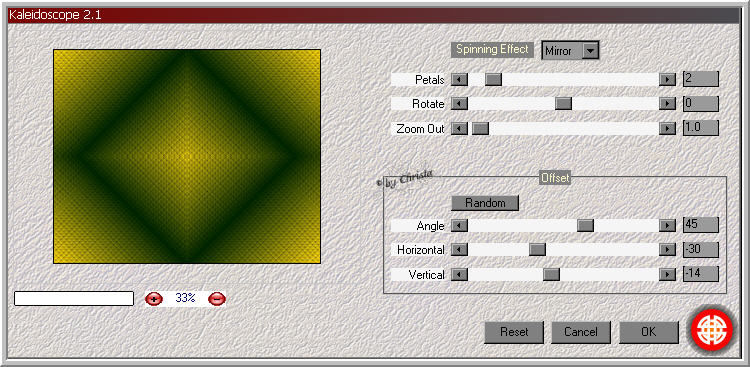Click the Reset button
This screenshot has height=367, width=750.
514,332
